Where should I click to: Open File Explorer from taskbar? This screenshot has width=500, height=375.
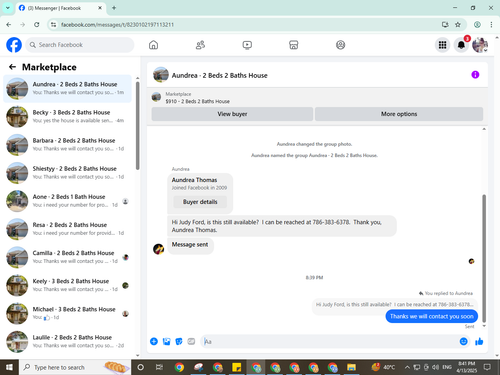[351, 367]
